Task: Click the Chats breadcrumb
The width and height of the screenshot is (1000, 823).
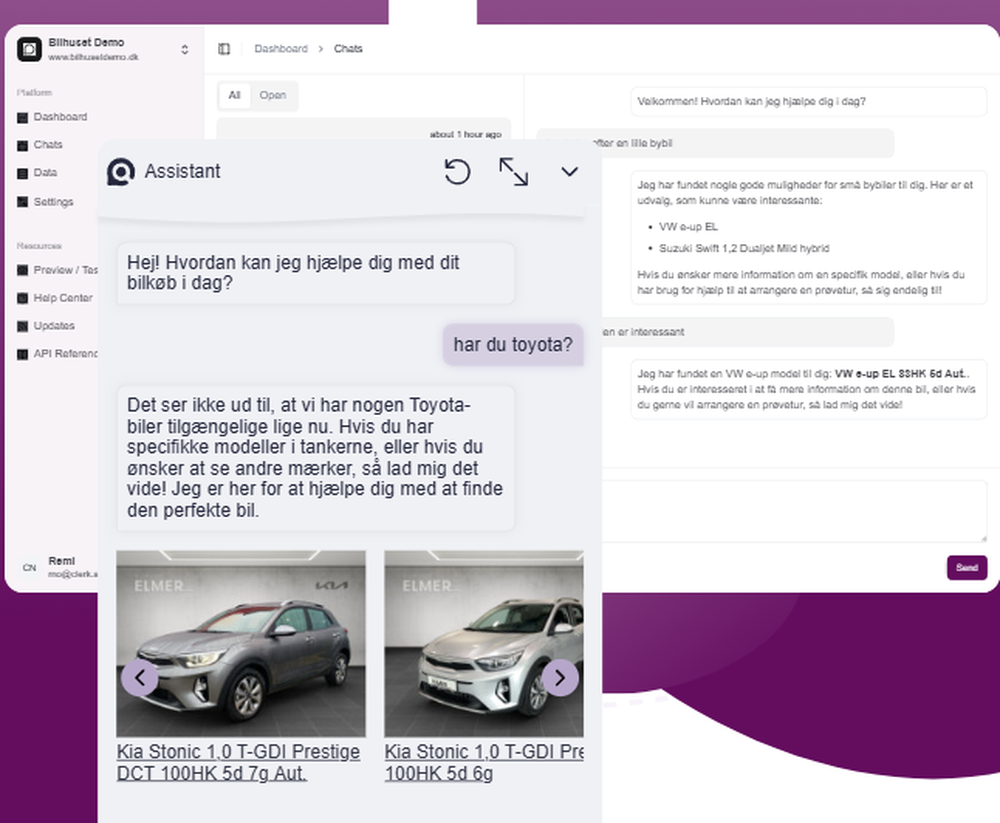Action: point(348,49)
